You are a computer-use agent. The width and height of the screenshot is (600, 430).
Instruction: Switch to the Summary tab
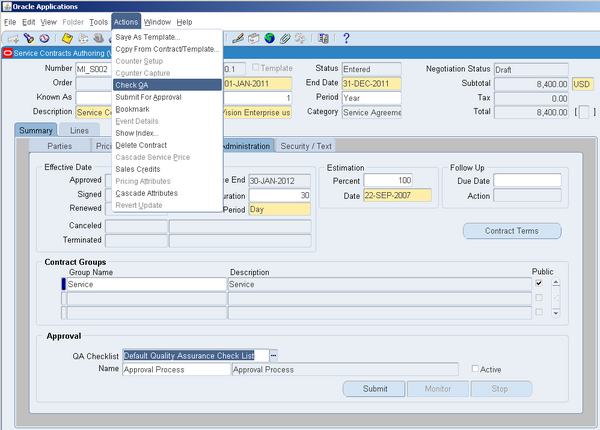click(x=36, y=130)
